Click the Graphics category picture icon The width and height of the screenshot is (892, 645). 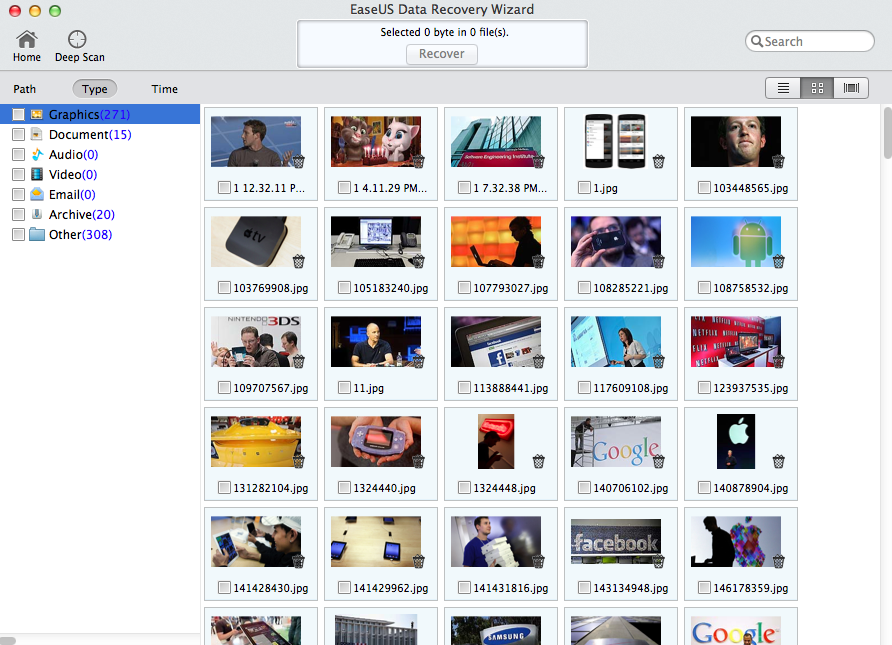coord(37,114)
